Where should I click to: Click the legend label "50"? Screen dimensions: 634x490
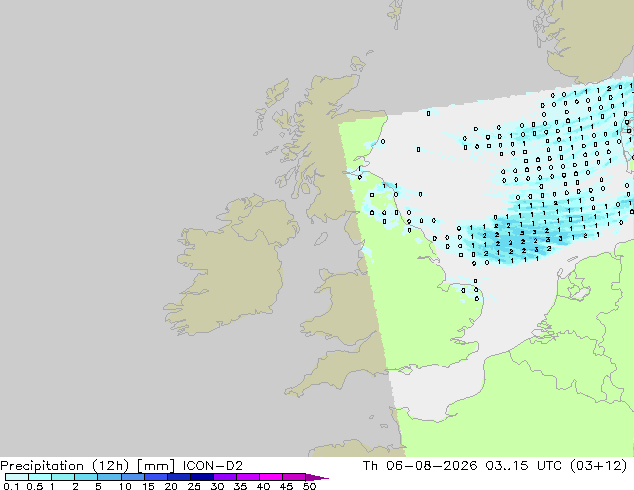pyautogui.click(x=309, y=486)
